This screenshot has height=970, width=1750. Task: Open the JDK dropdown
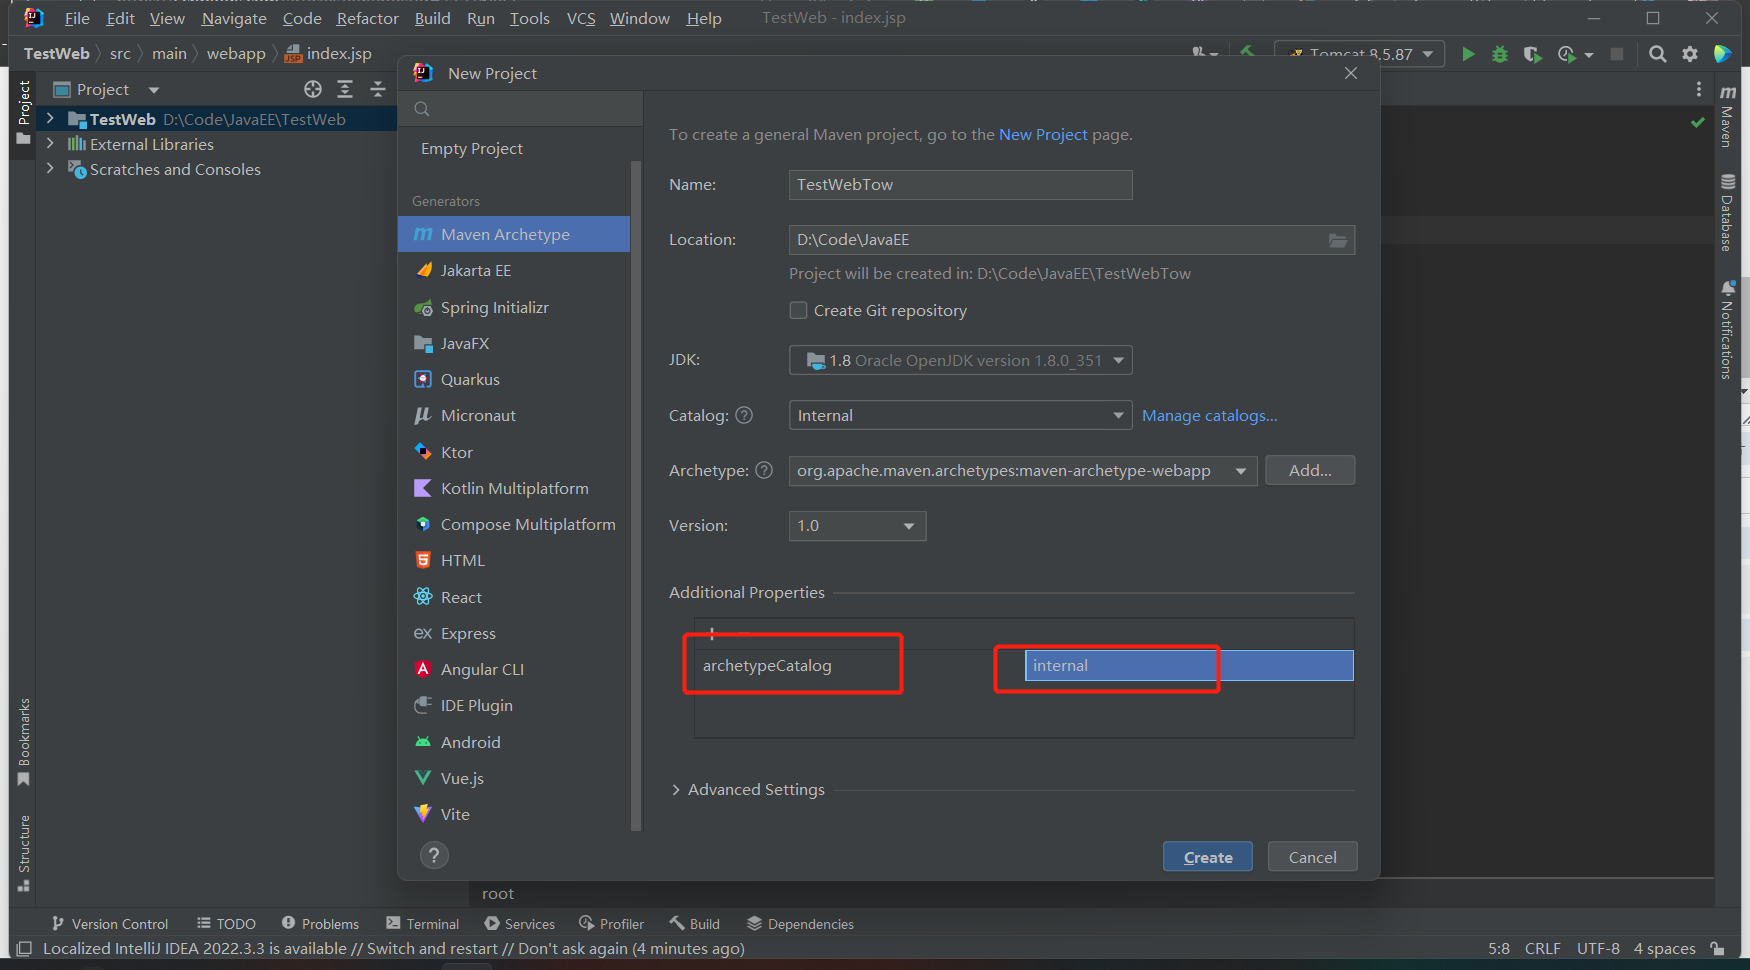[961, 360]
